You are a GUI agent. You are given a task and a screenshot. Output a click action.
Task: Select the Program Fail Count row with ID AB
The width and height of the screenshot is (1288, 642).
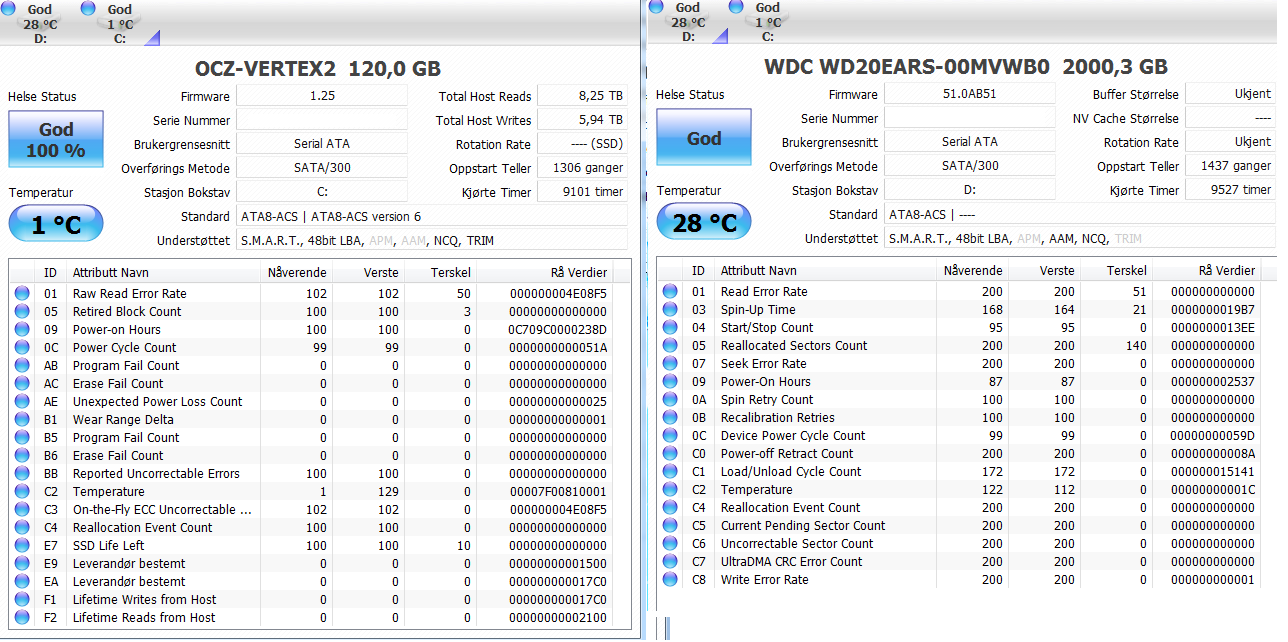320,366
